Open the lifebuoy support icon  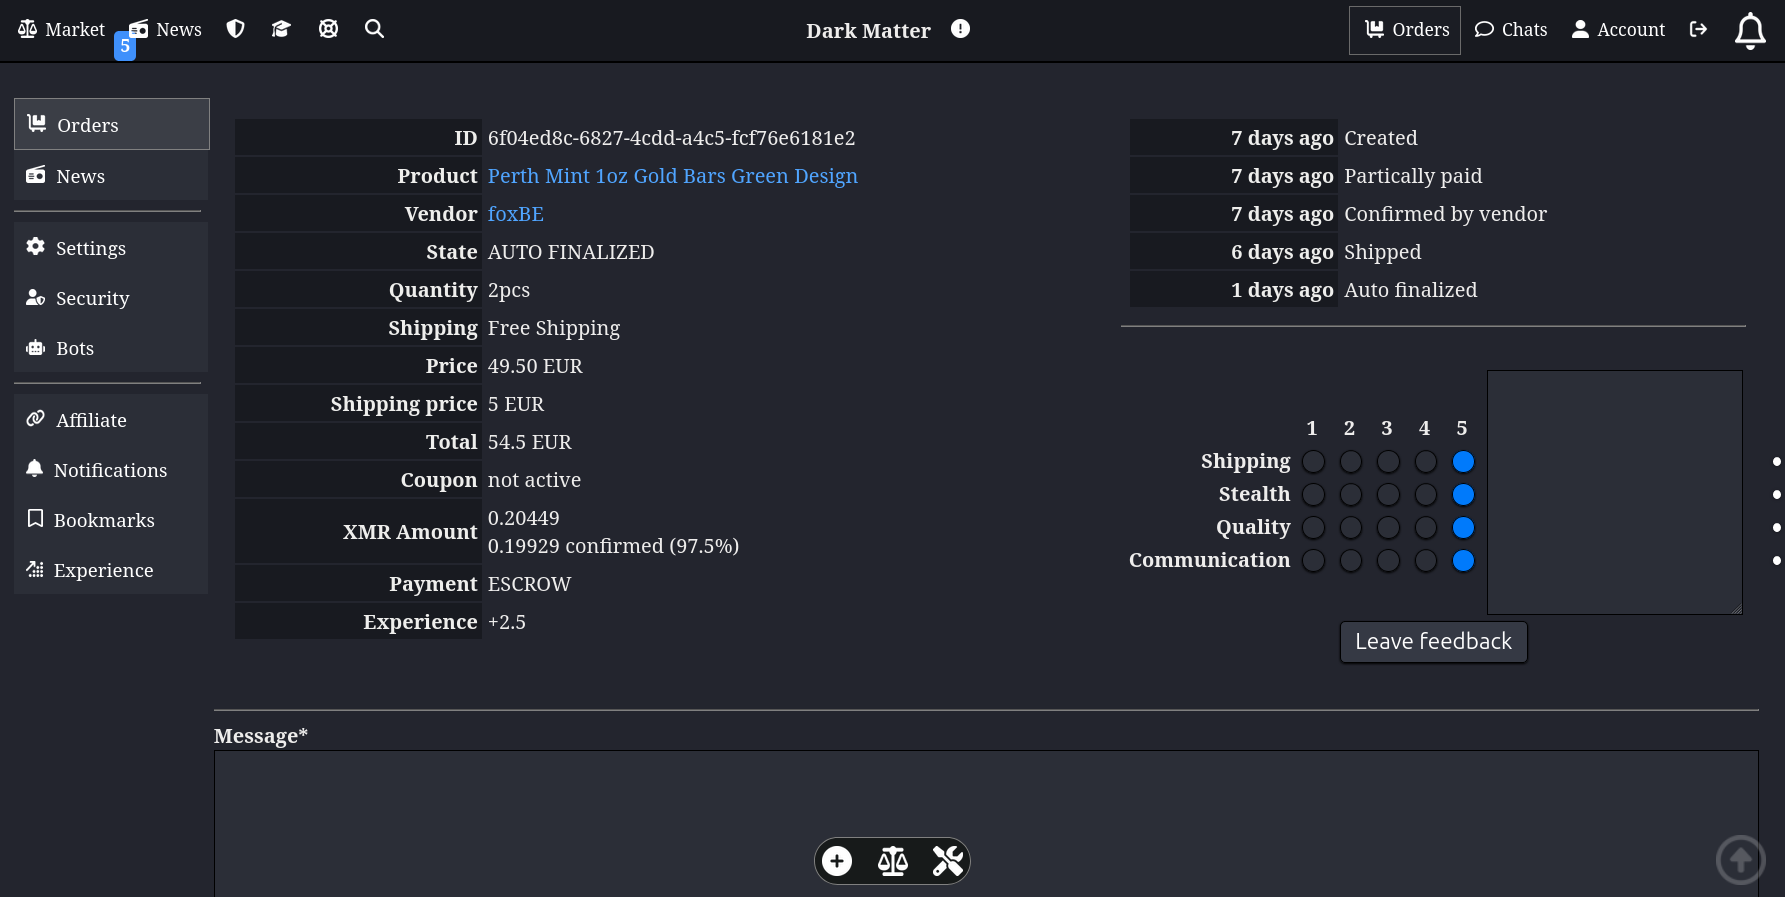coord(328,29)
